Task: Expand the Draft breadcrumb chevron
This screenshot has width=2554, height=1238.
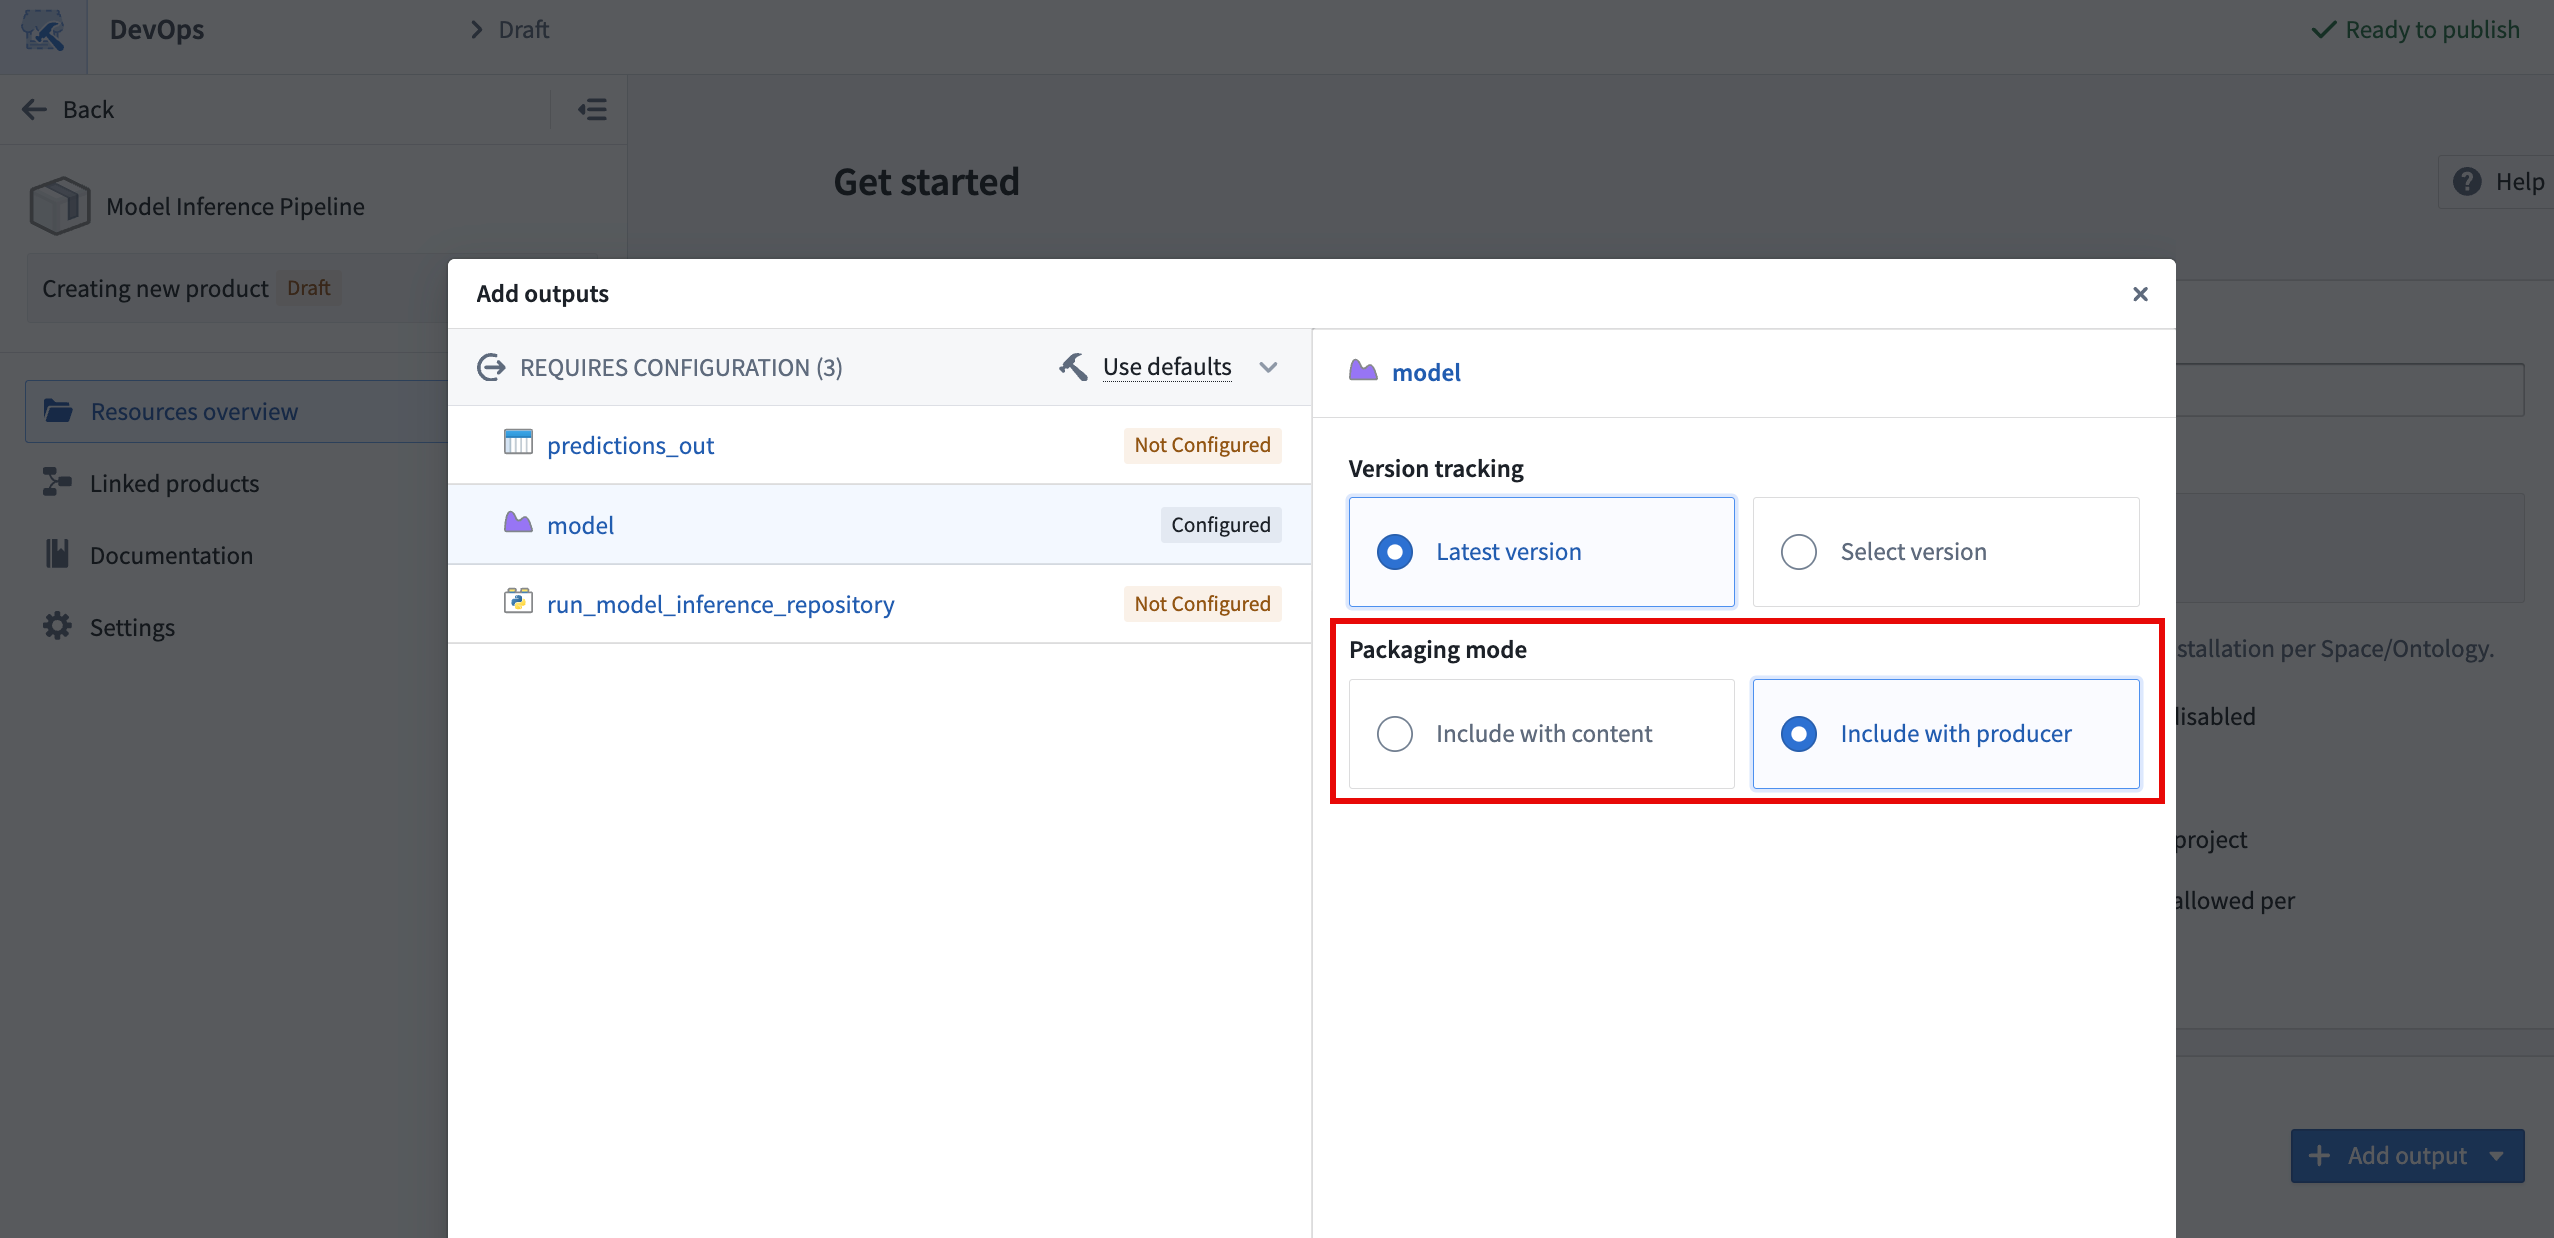Action: tap(477, 29)
